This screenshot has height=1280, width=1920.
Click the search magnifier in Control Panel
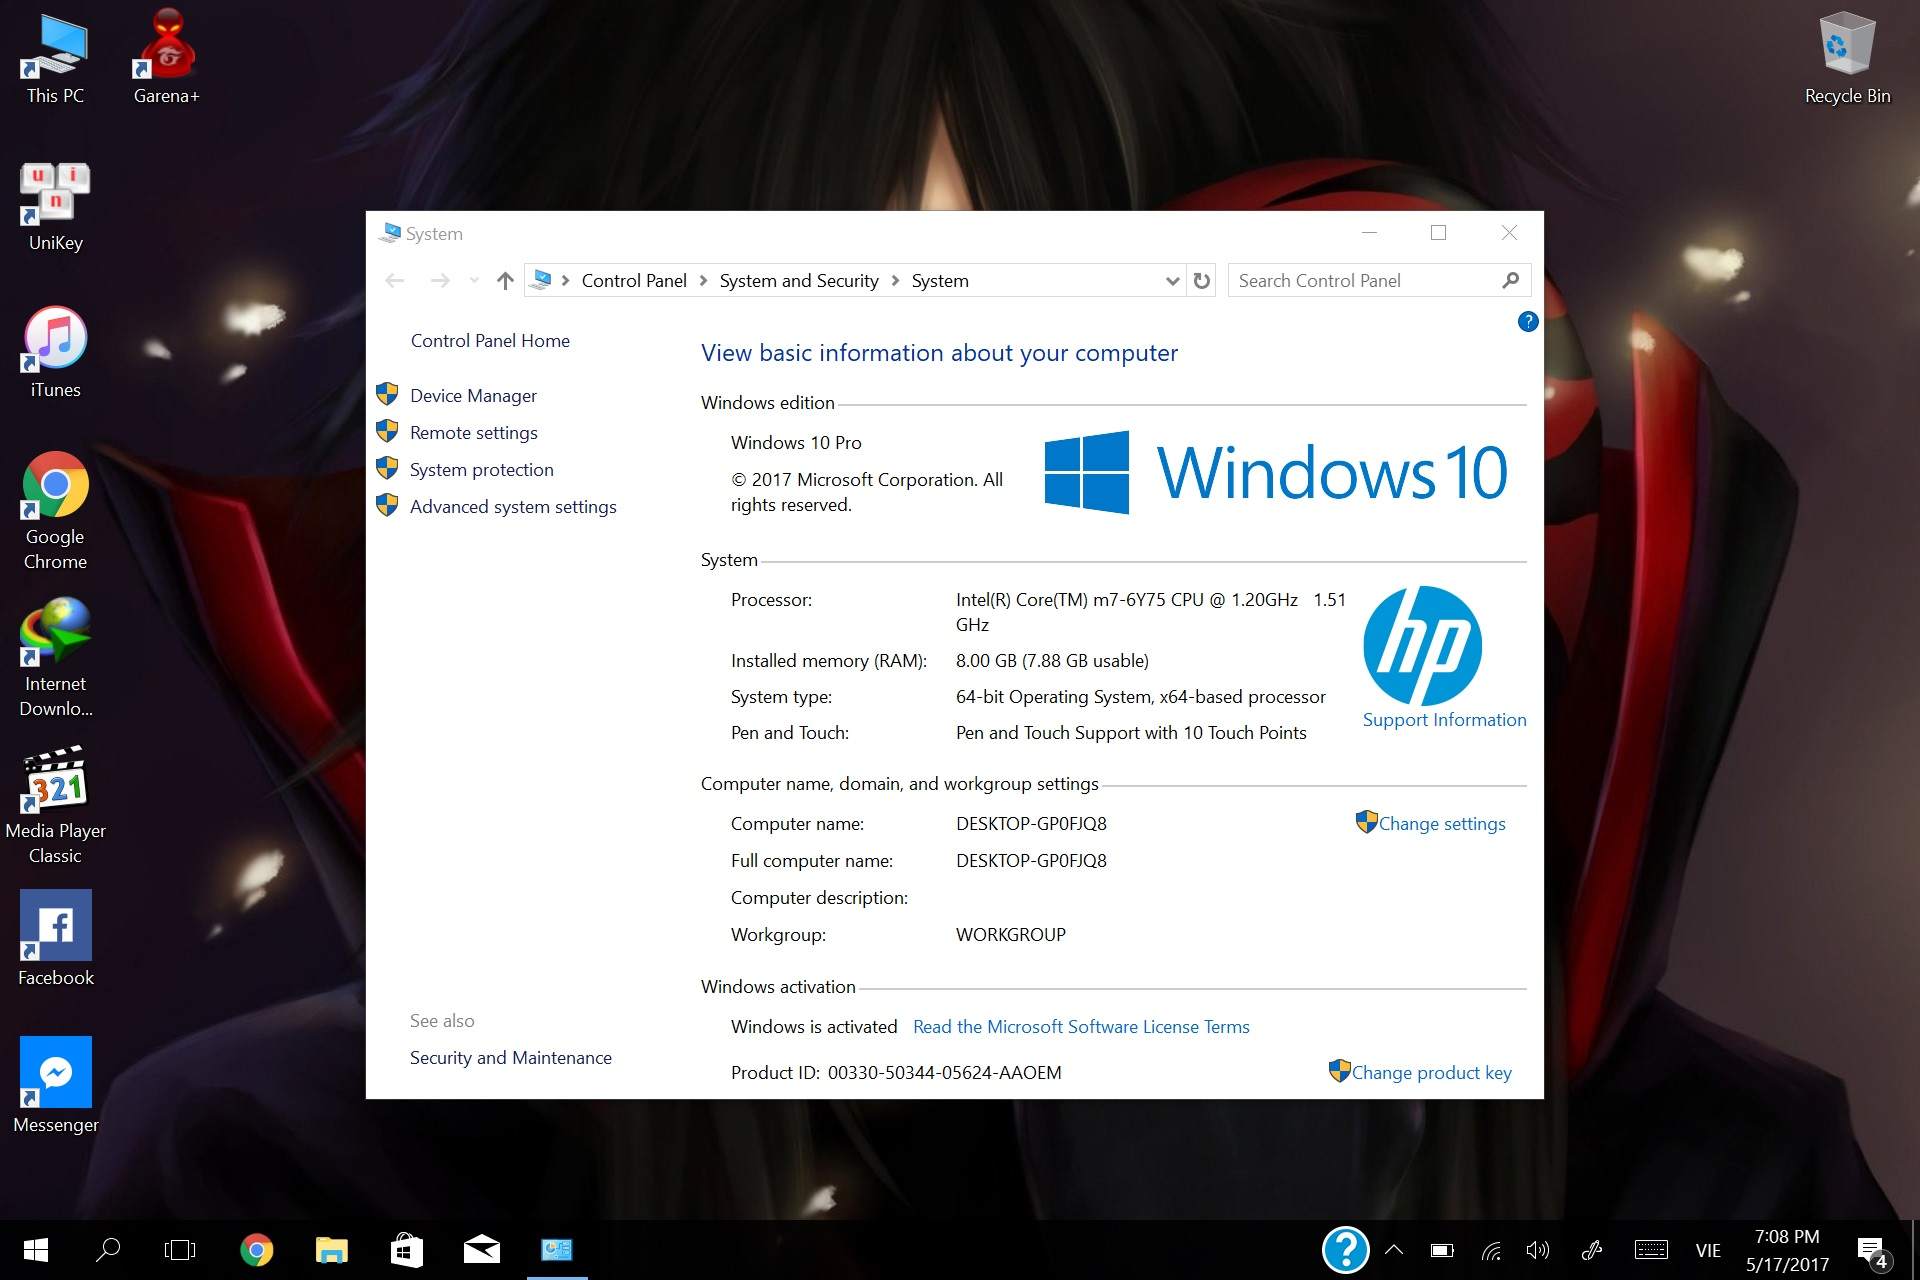pyautogui.click(x=1511, y=281)
